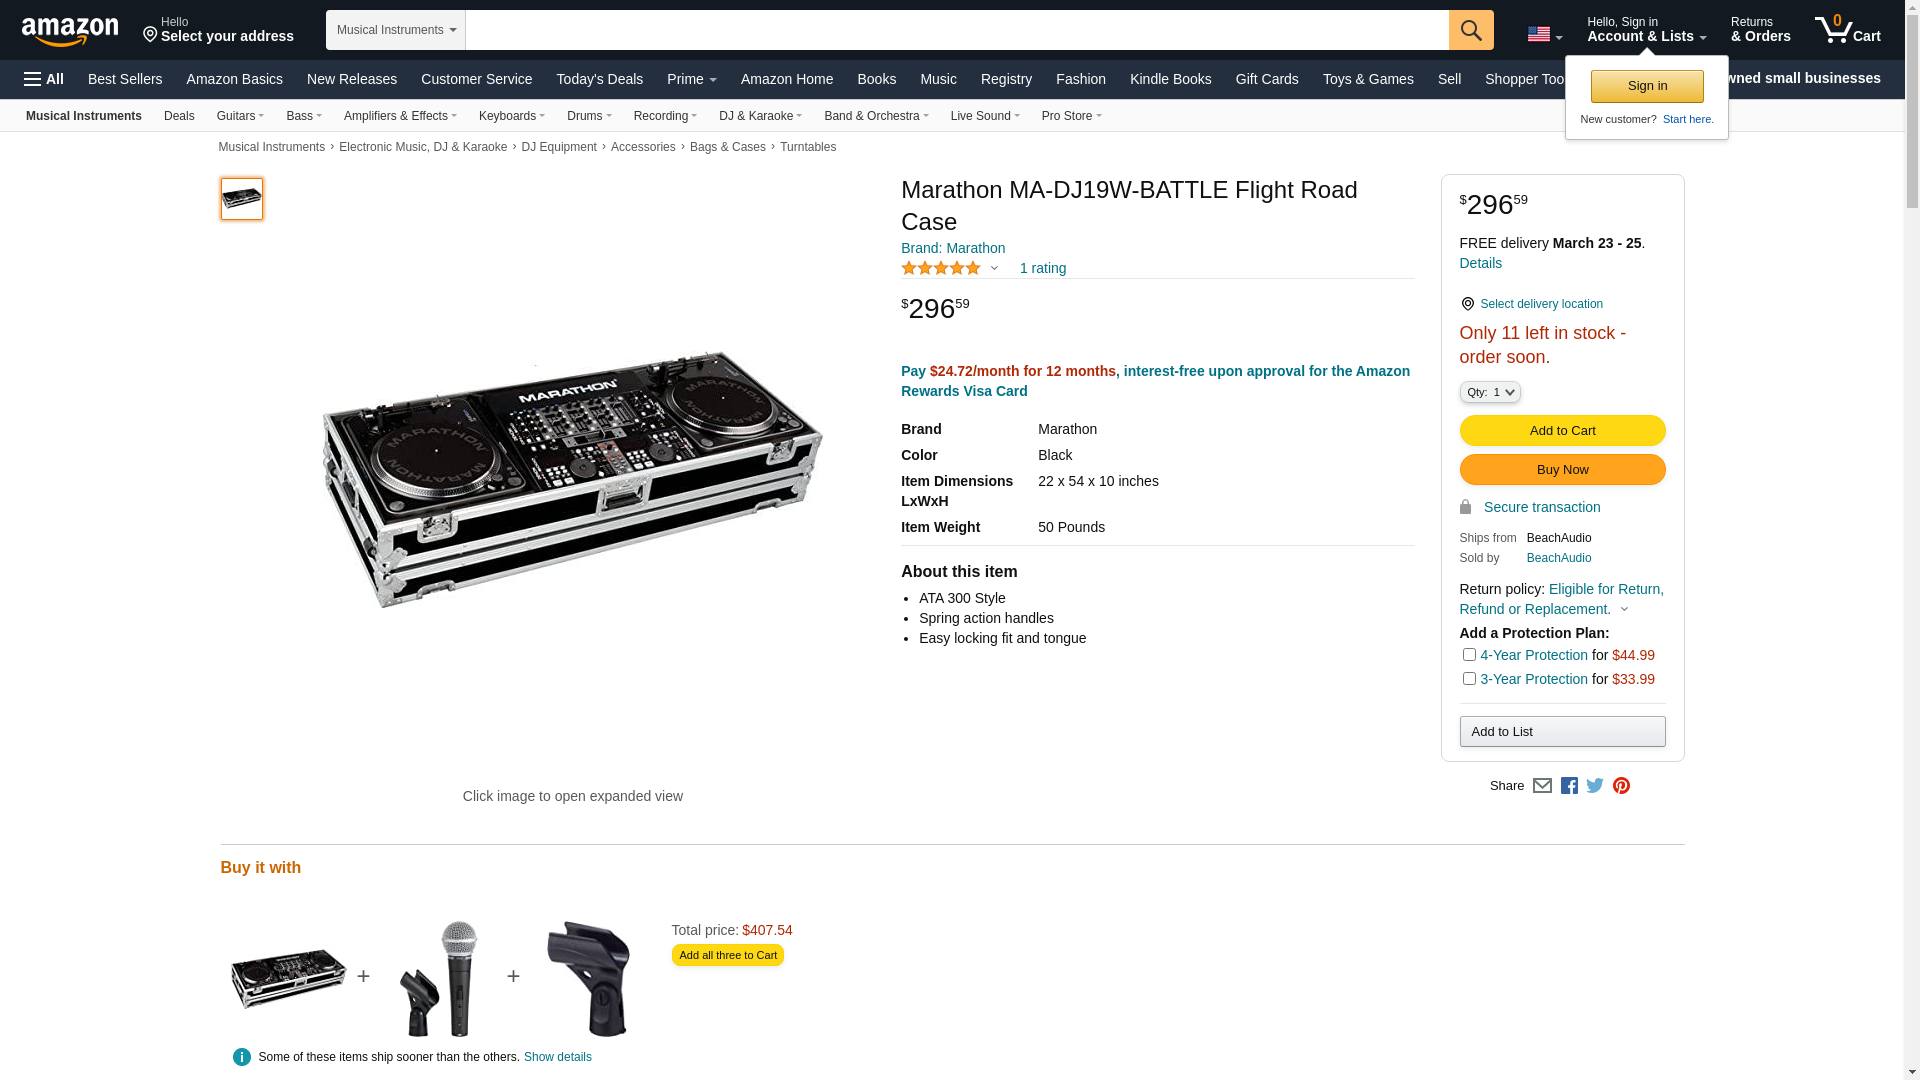Open the Guitars submenu
Image resolution: width=1920 pixels, height=1080 pixels.
coord(240,116)
